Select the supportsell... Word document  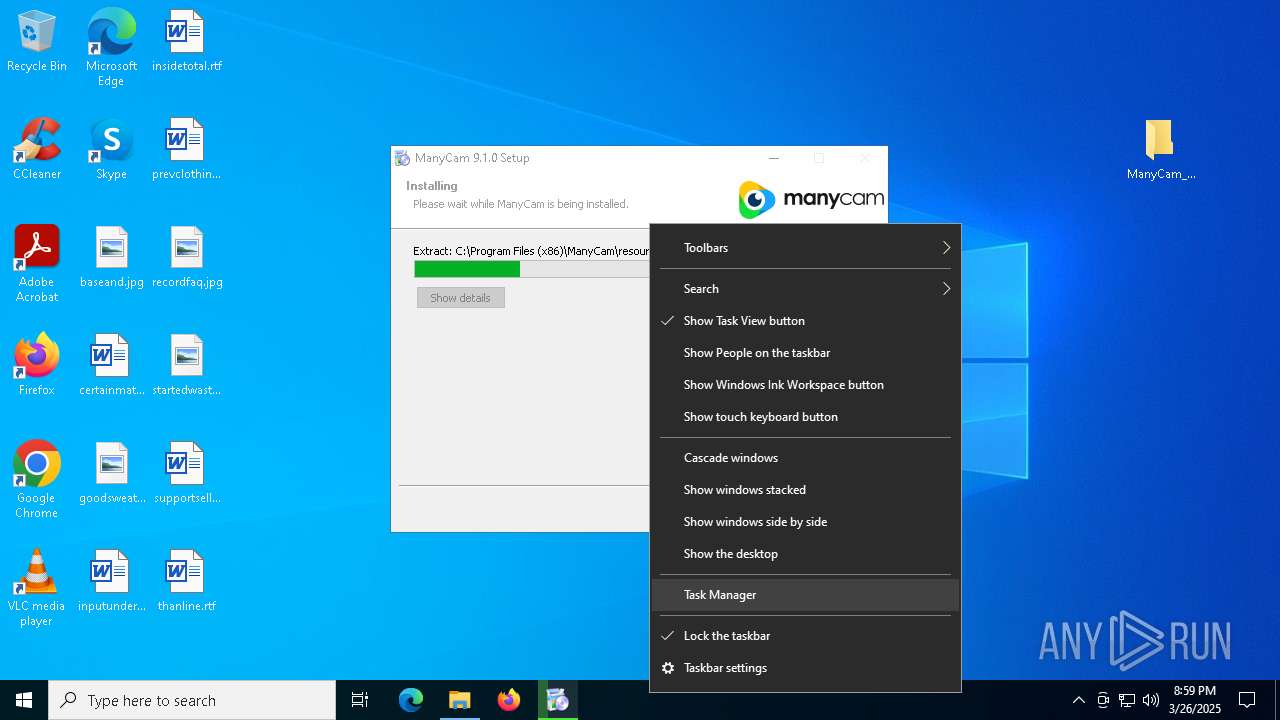[x=186, y=473]
